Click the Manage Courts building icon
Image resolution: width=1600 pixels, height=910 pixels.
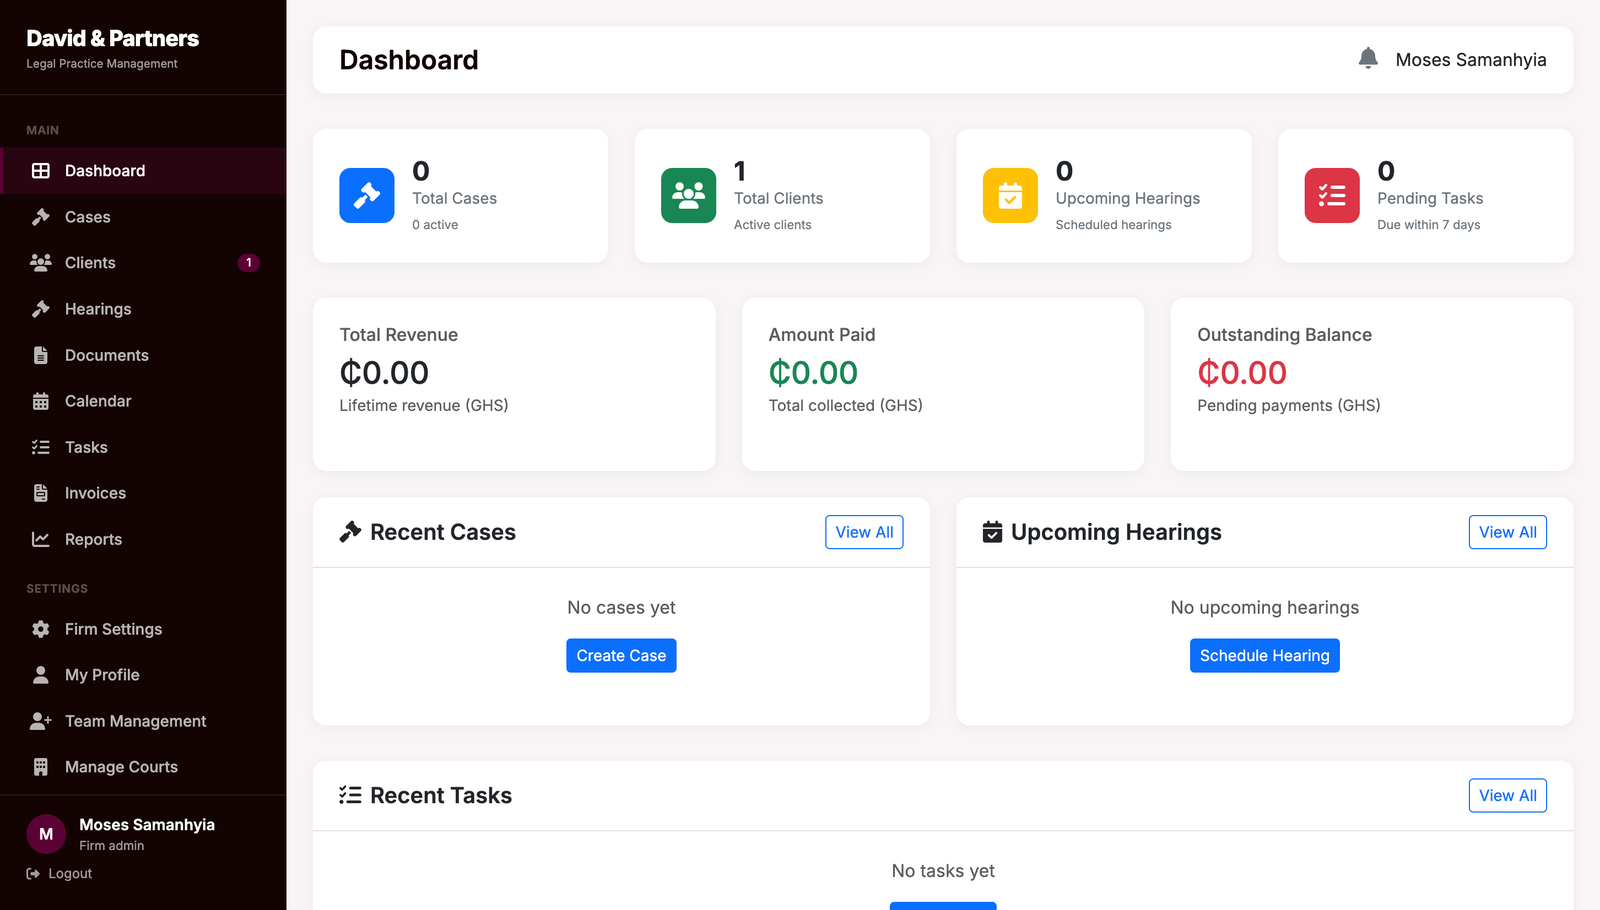(x=41, y=767)
